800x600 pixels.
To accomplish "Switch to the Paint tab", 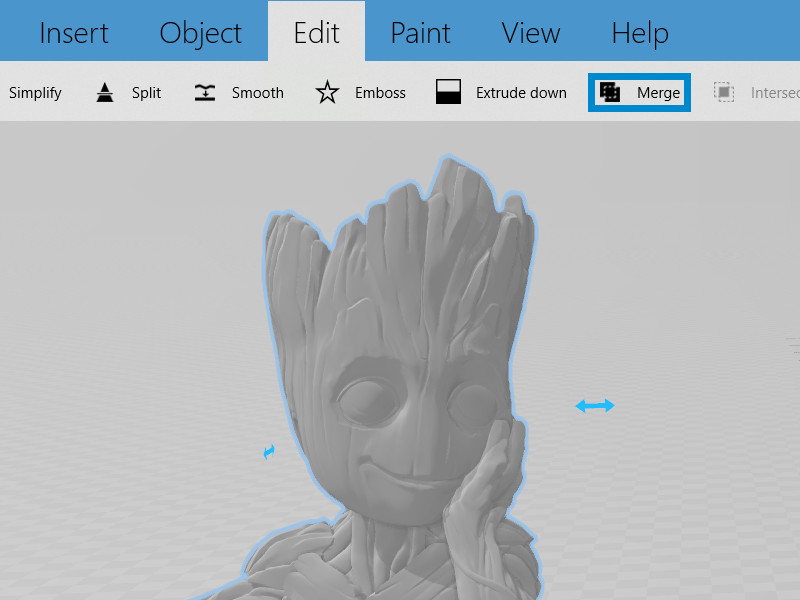I will tap(420, 33).
